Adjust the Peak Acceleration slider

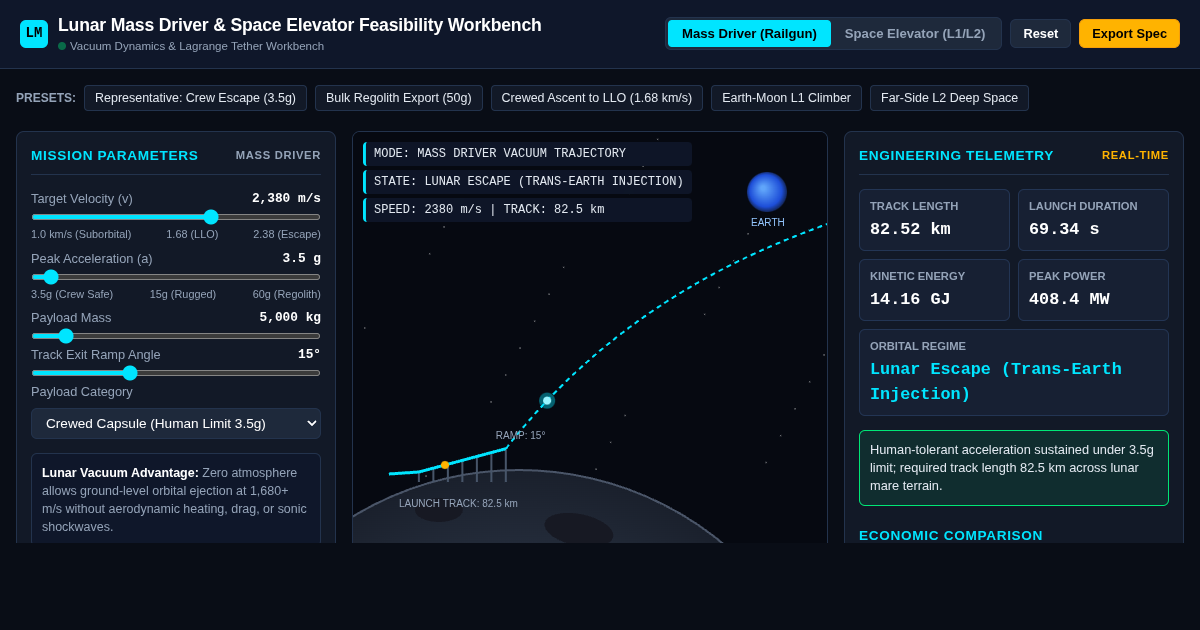(176, 277)
